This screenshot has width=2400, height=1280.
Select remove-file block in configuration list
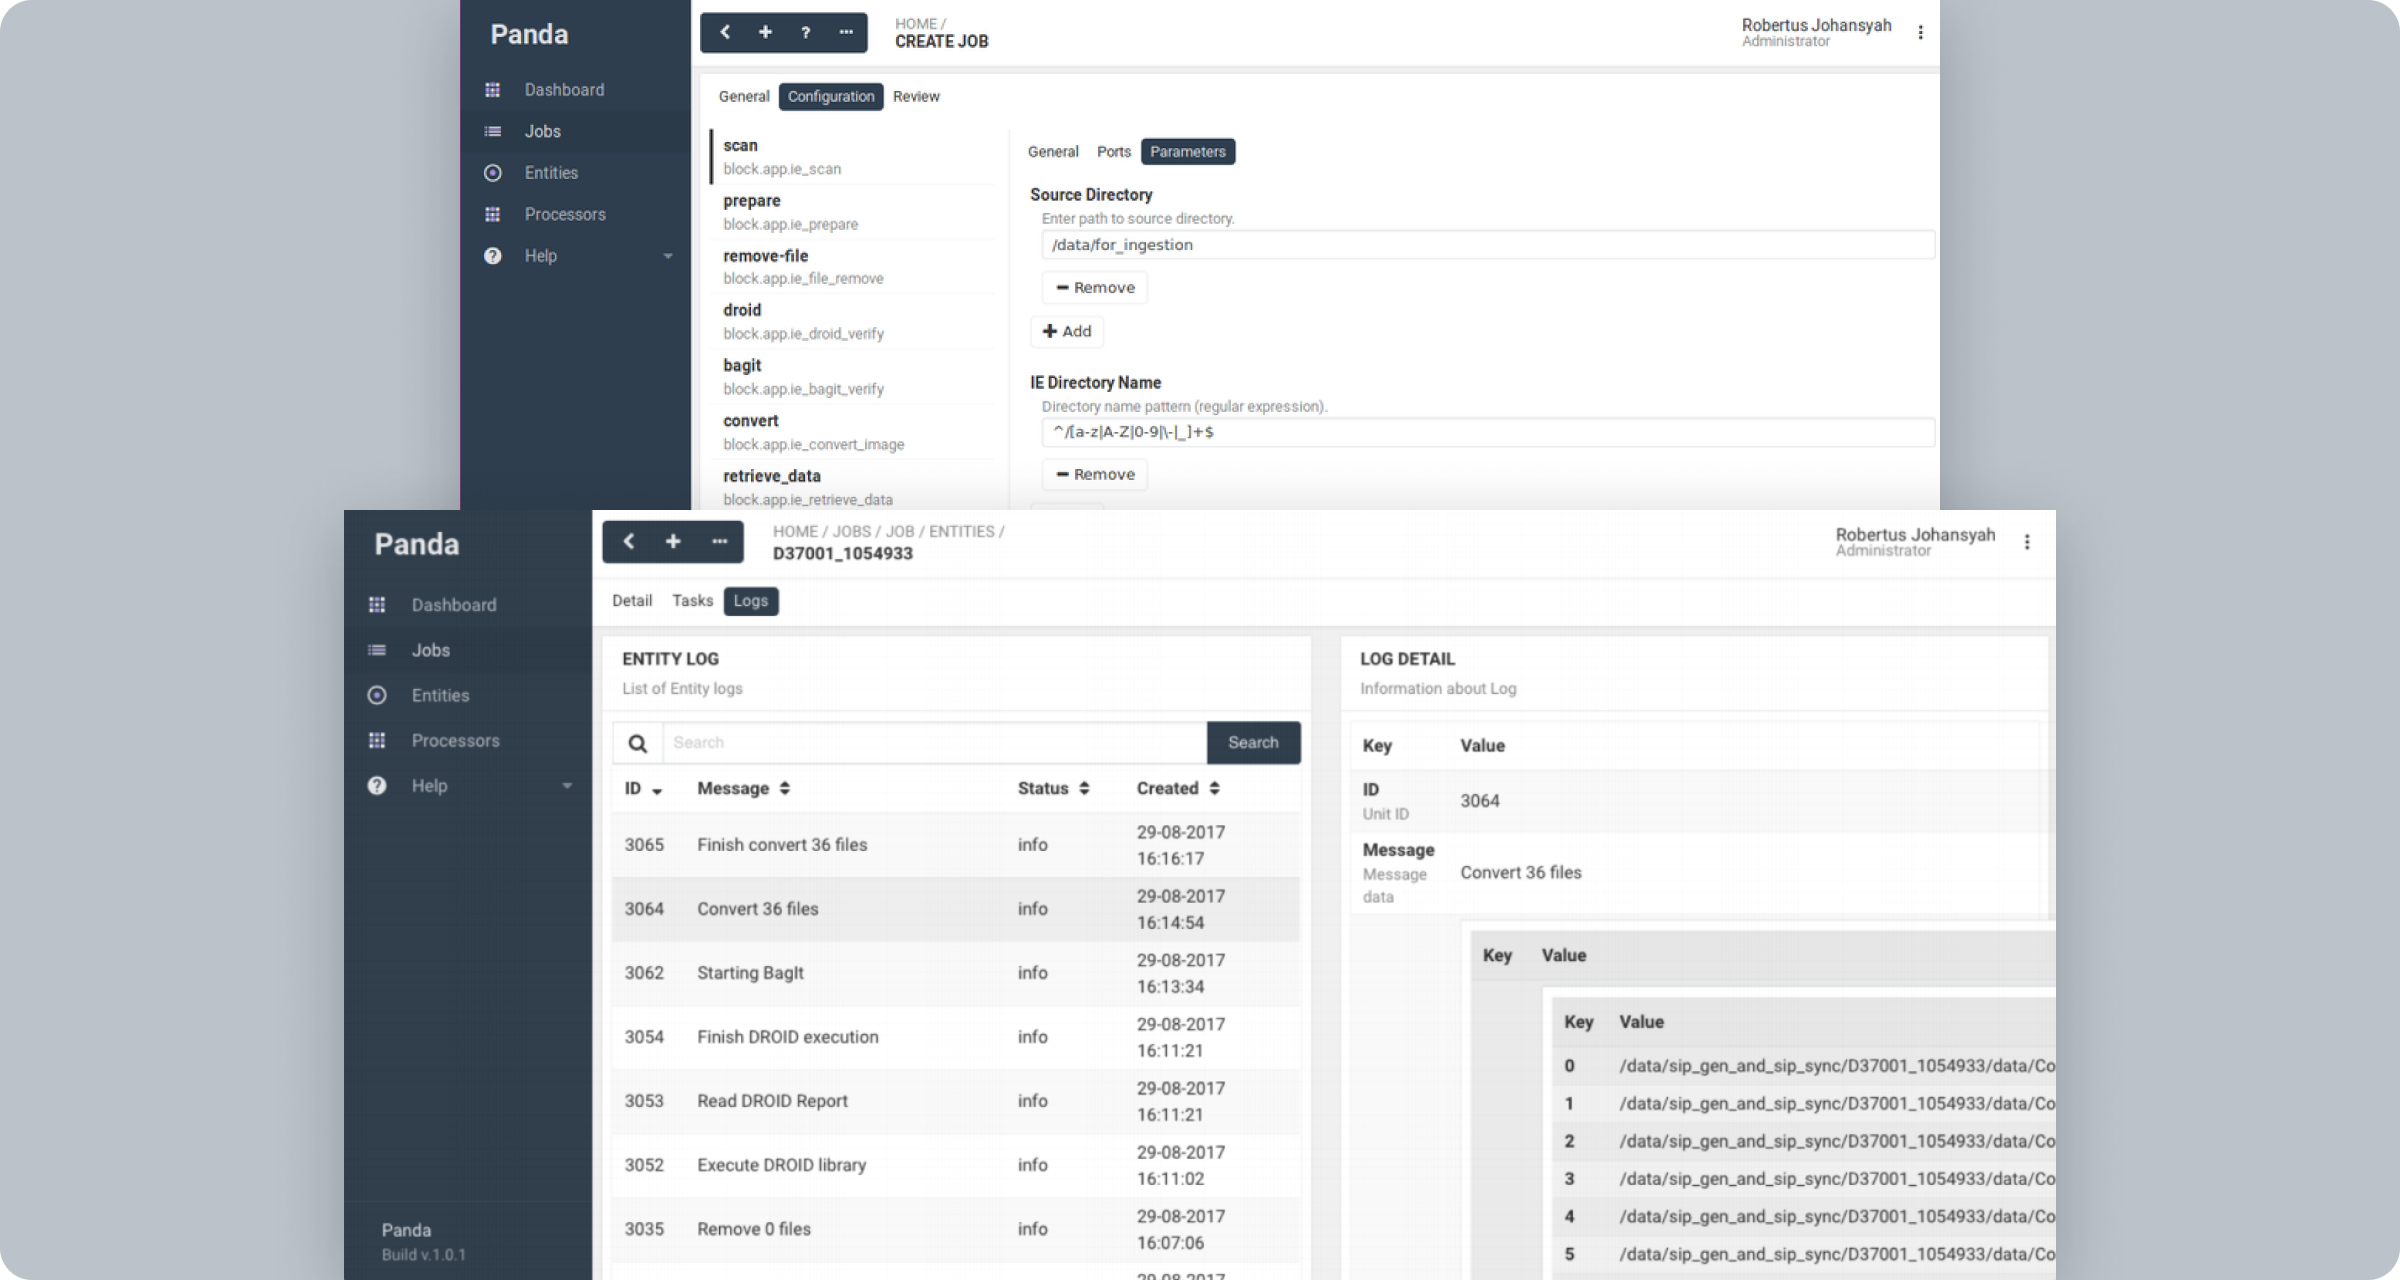coord(853,267)
